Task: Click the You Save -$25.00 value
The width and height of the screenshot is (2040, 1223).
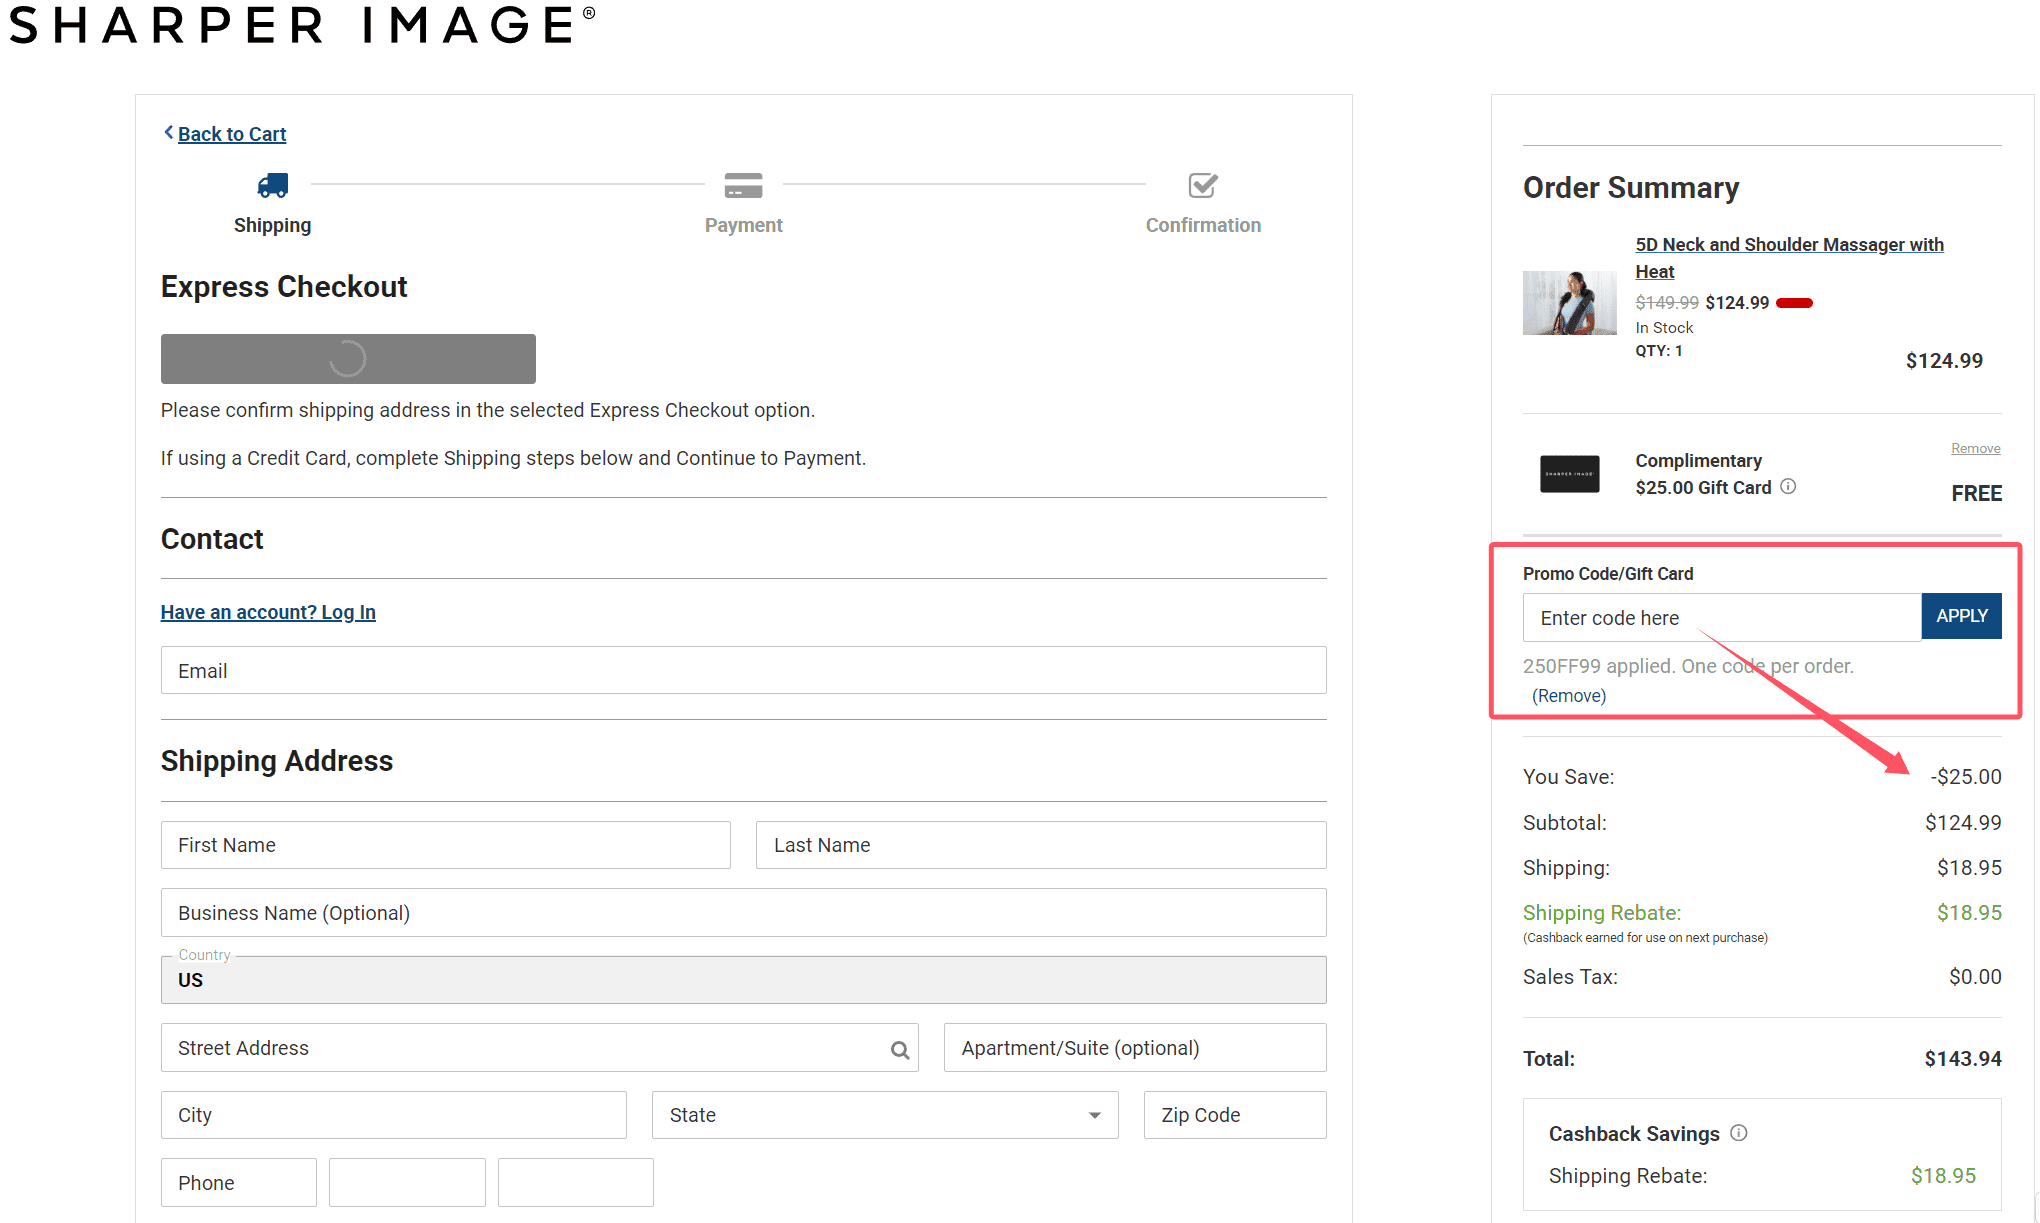Action: [1965, 777]
